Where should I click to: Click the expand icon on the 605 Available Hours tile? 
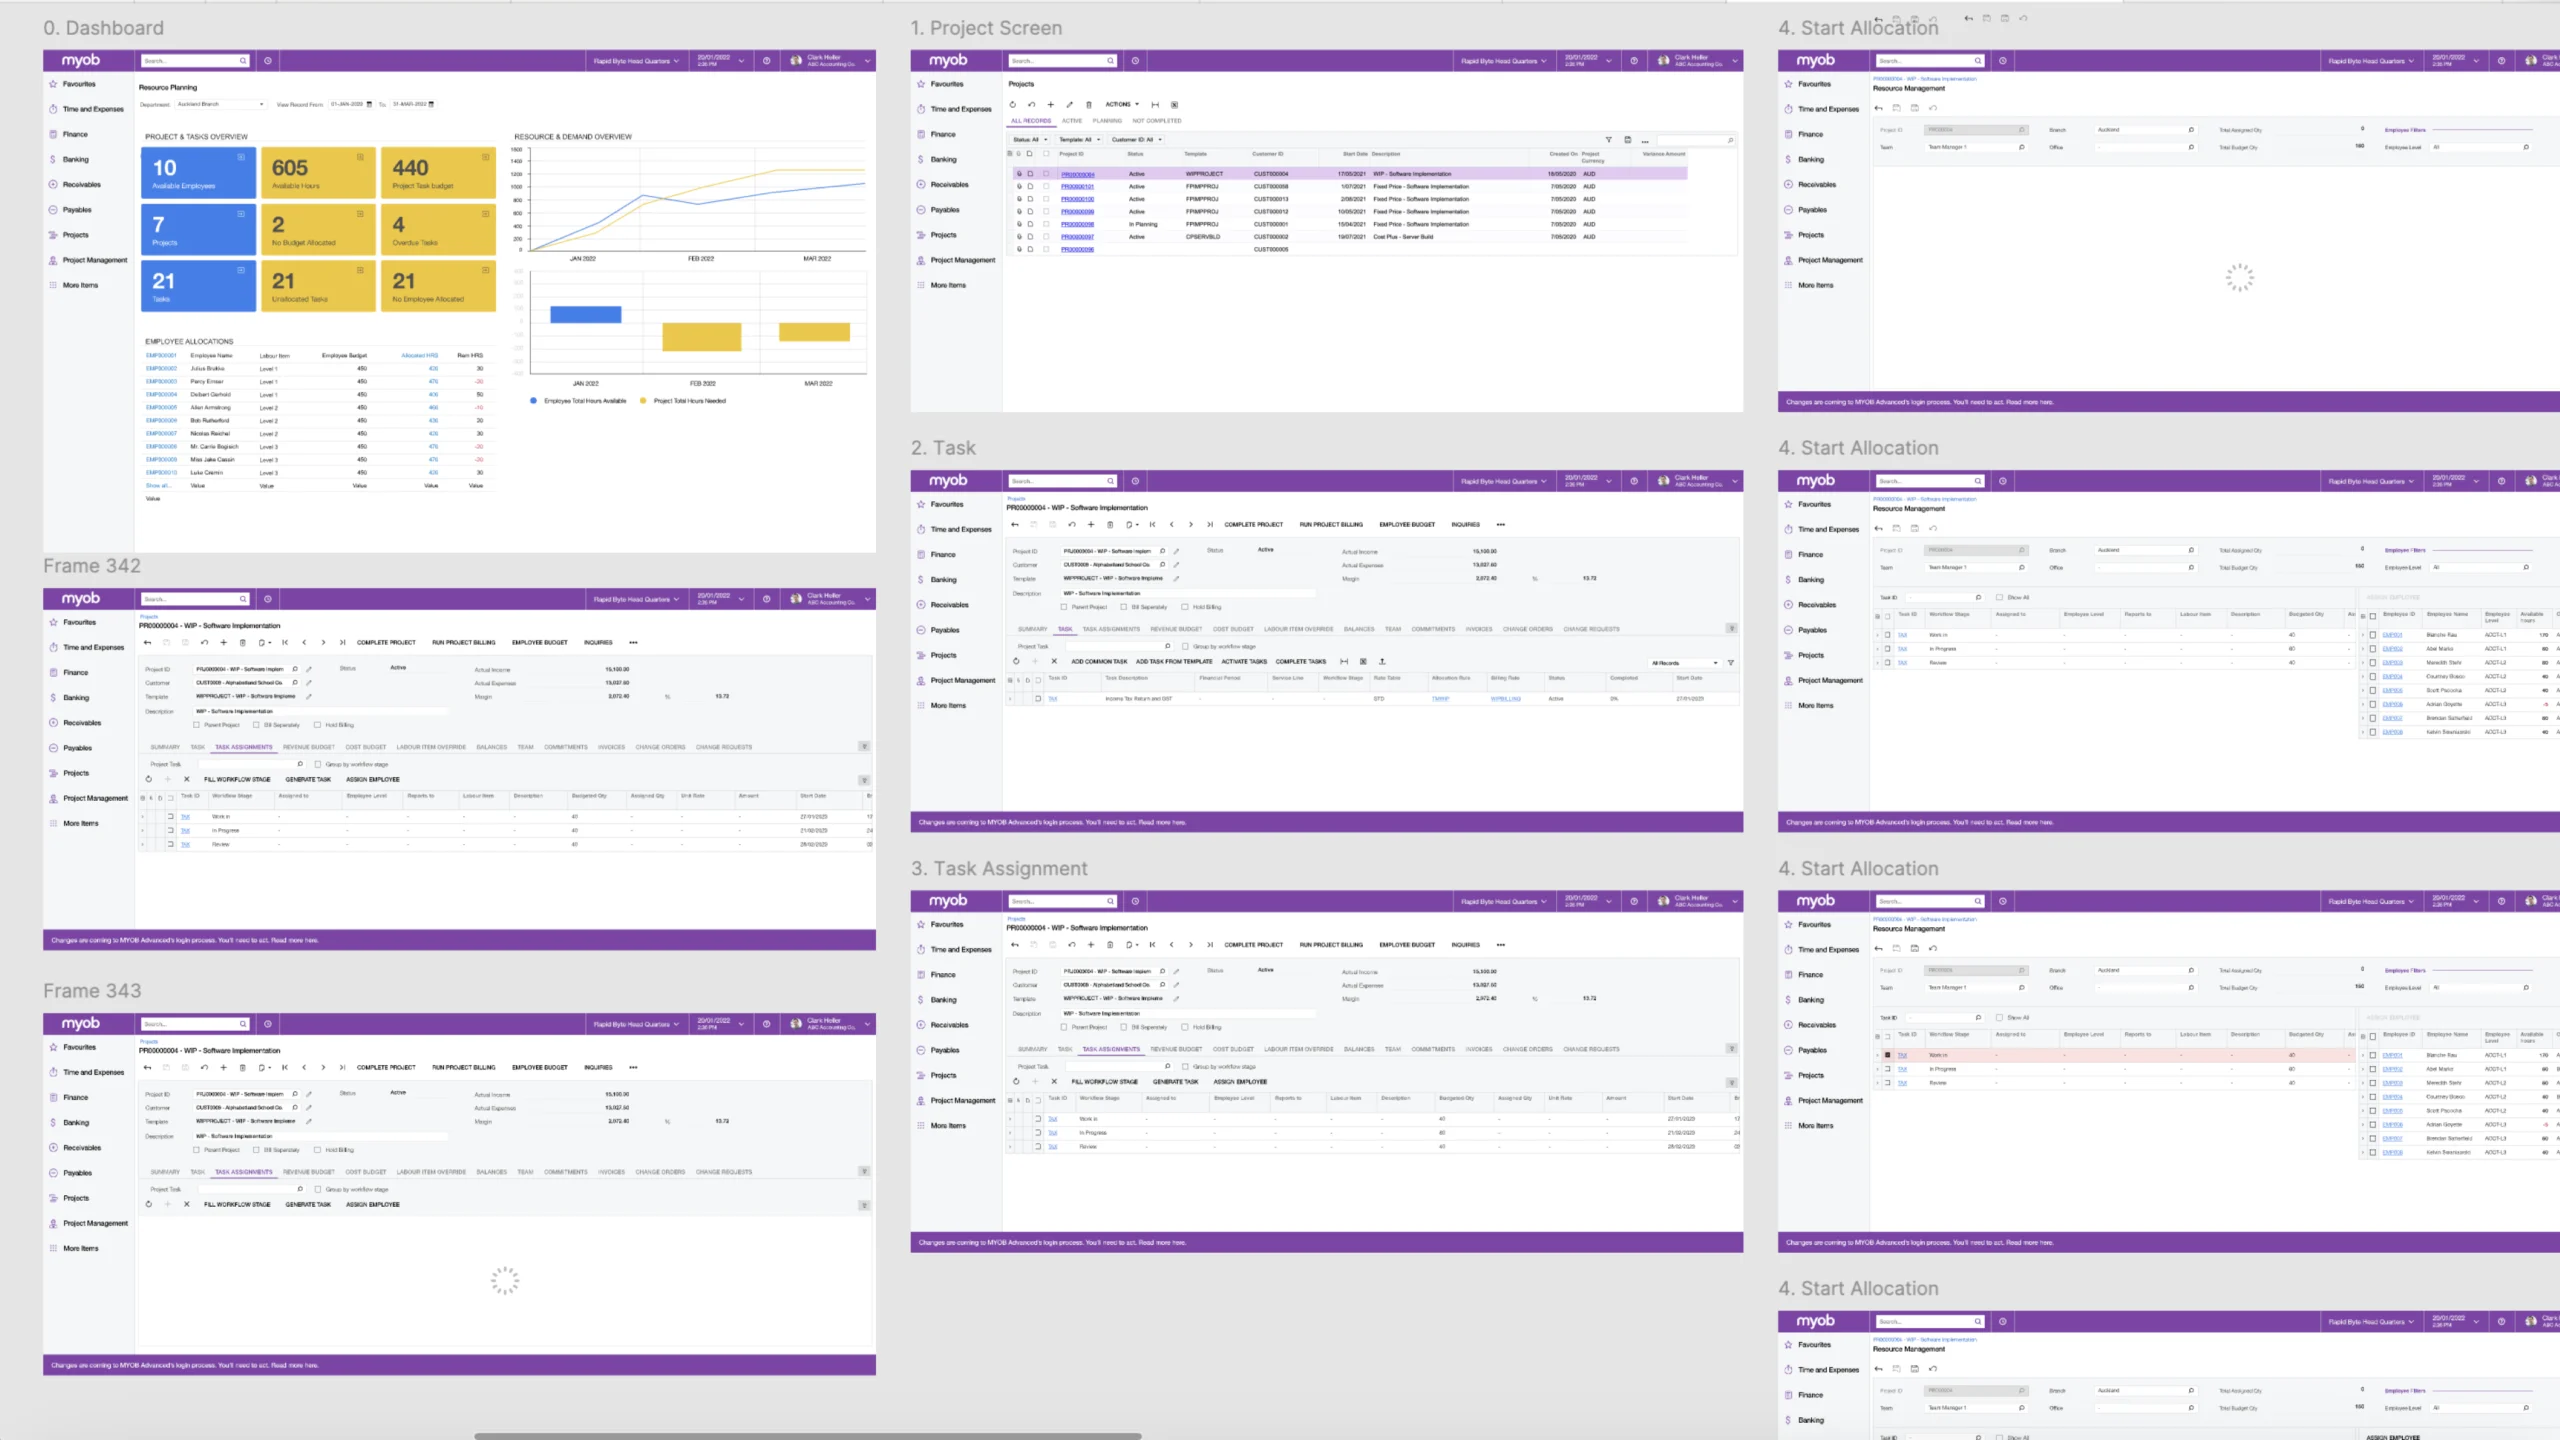coord(360,157)
